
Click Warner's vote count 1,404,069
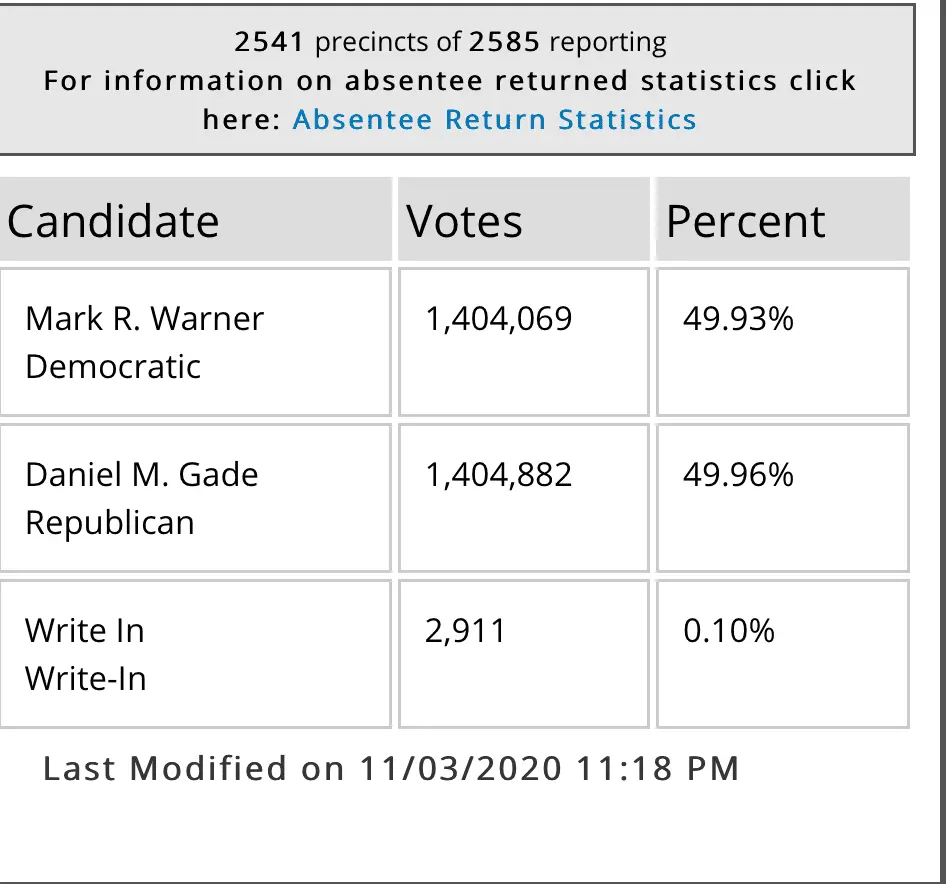(499, 319)
